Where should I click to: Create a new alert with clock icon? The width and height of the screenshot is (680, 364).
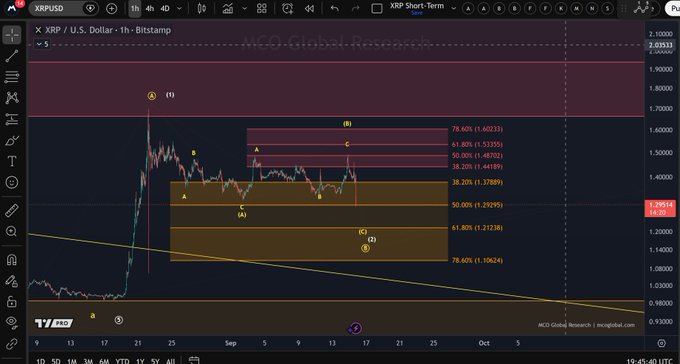tap(287, 8)
